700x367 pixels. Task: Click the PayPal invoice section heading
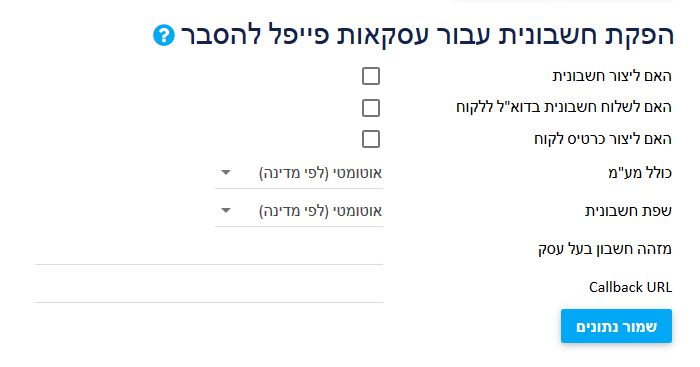(427, 35)
